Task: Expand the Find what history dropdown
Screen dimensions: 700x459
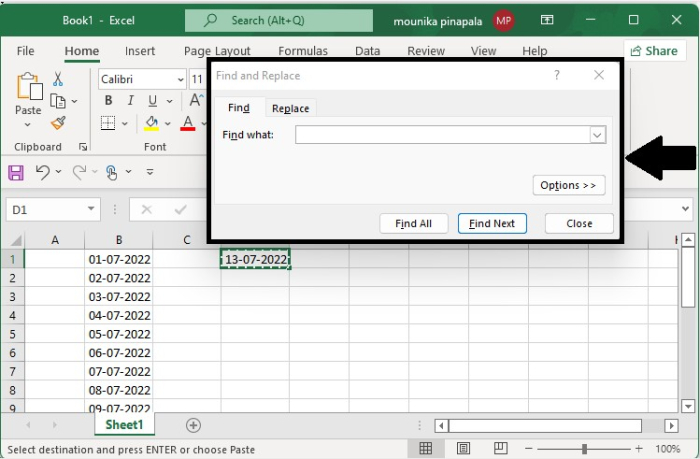Action: [x=598, y=134]
